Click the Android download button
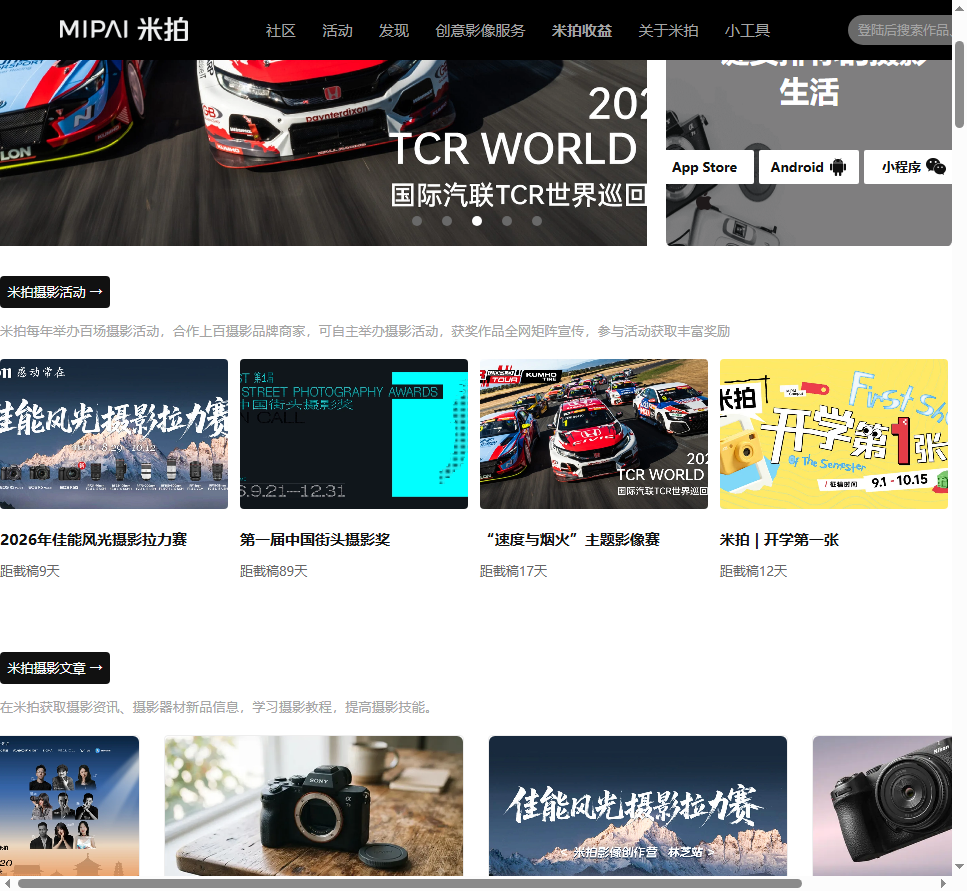967x891 pixels. coord(809,167)
